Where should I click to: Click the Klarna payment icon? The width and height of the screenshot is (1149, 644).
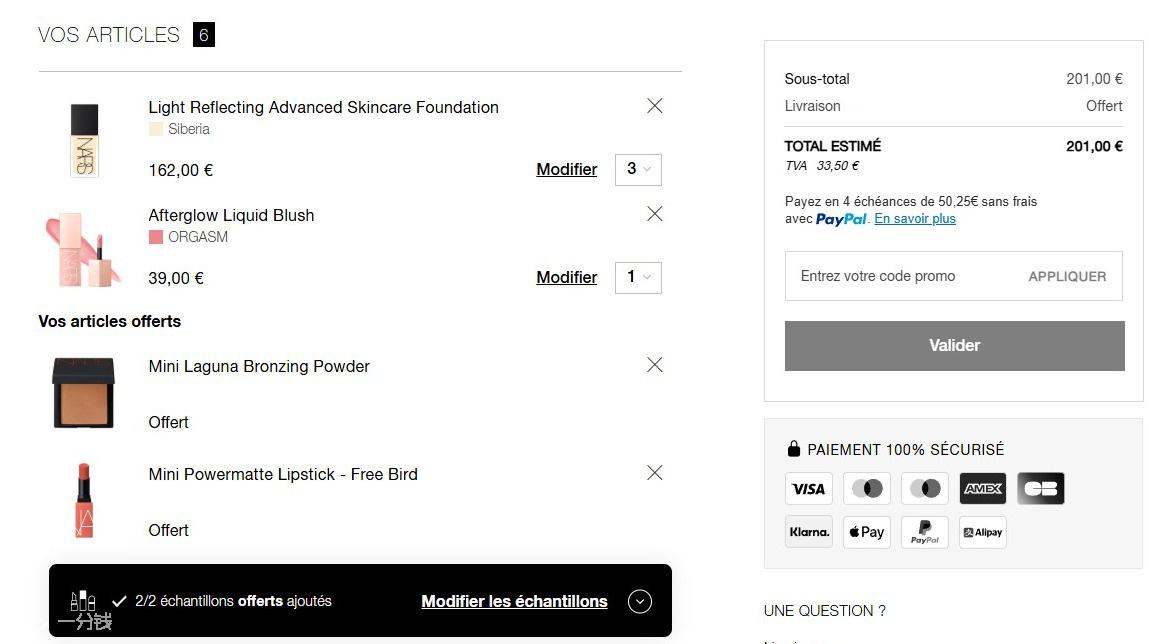pyautogui.click(x=808, y=533)
